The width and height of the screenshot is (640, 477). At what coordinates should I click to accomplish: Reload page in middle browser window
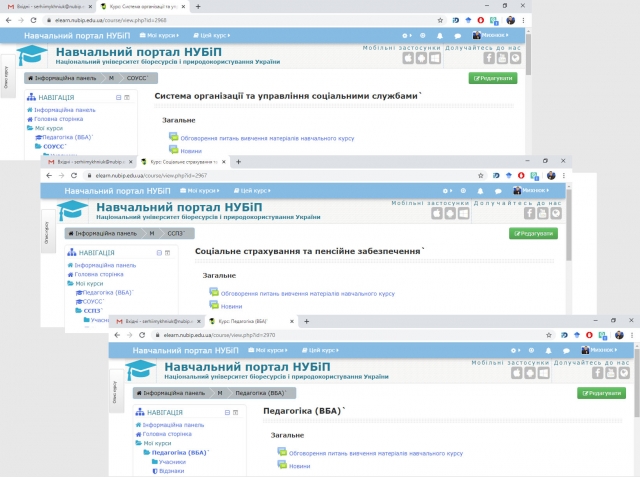[74, 175]
